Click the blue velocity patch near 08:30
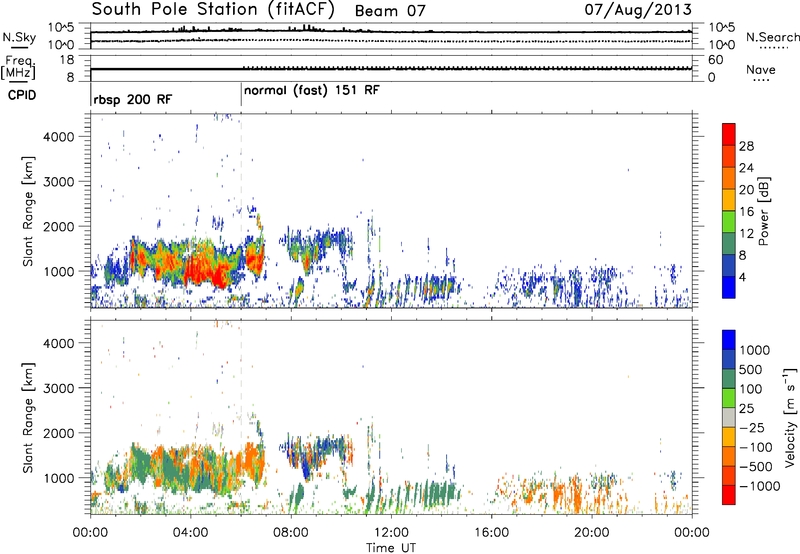This screenshot has height=554, width=800. click(x=306, y=468)
